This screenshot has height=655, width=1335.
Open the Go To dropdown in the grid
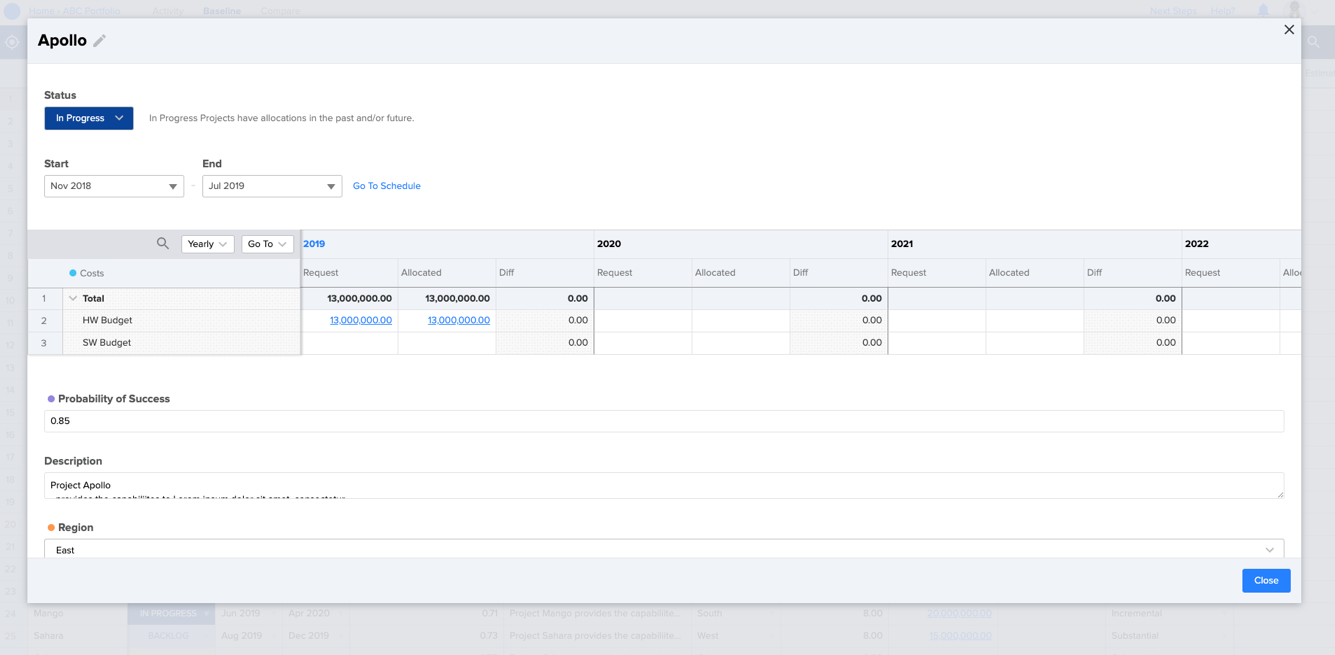(x=267, y=244)
